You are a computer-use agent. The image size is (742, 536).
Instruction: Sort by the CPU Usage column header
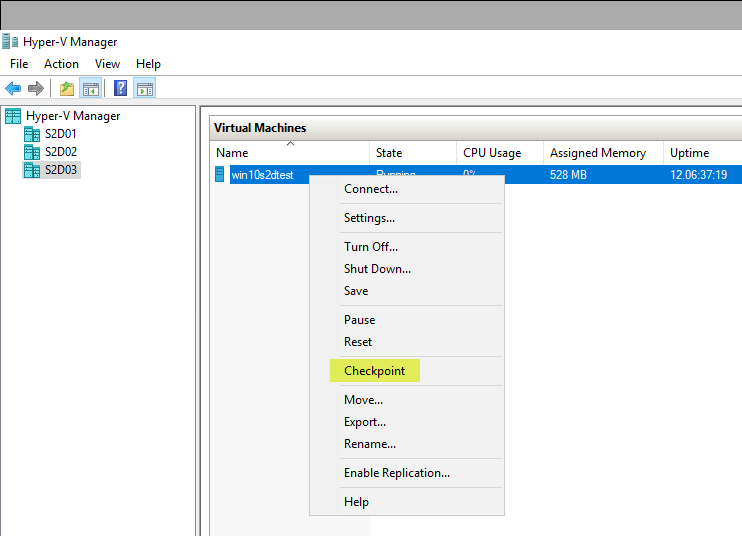pyautogui.click(x=500, y=153)
